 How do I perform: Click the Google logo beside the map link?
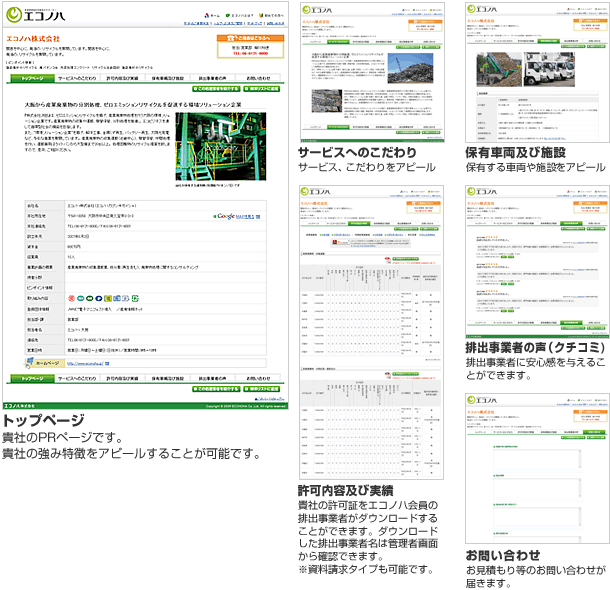pyautogui.click(x=226, y=216)
